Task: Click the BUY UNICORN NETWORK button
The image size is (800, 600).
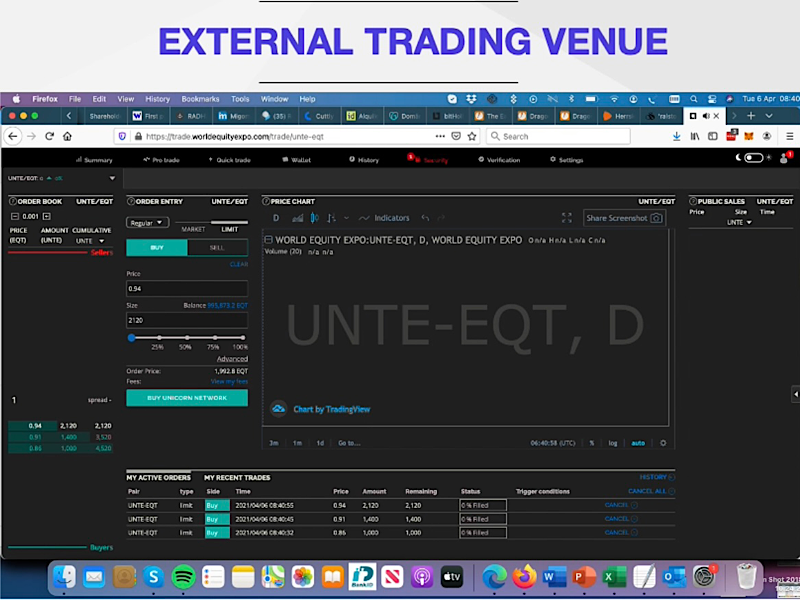Action: 187,398
